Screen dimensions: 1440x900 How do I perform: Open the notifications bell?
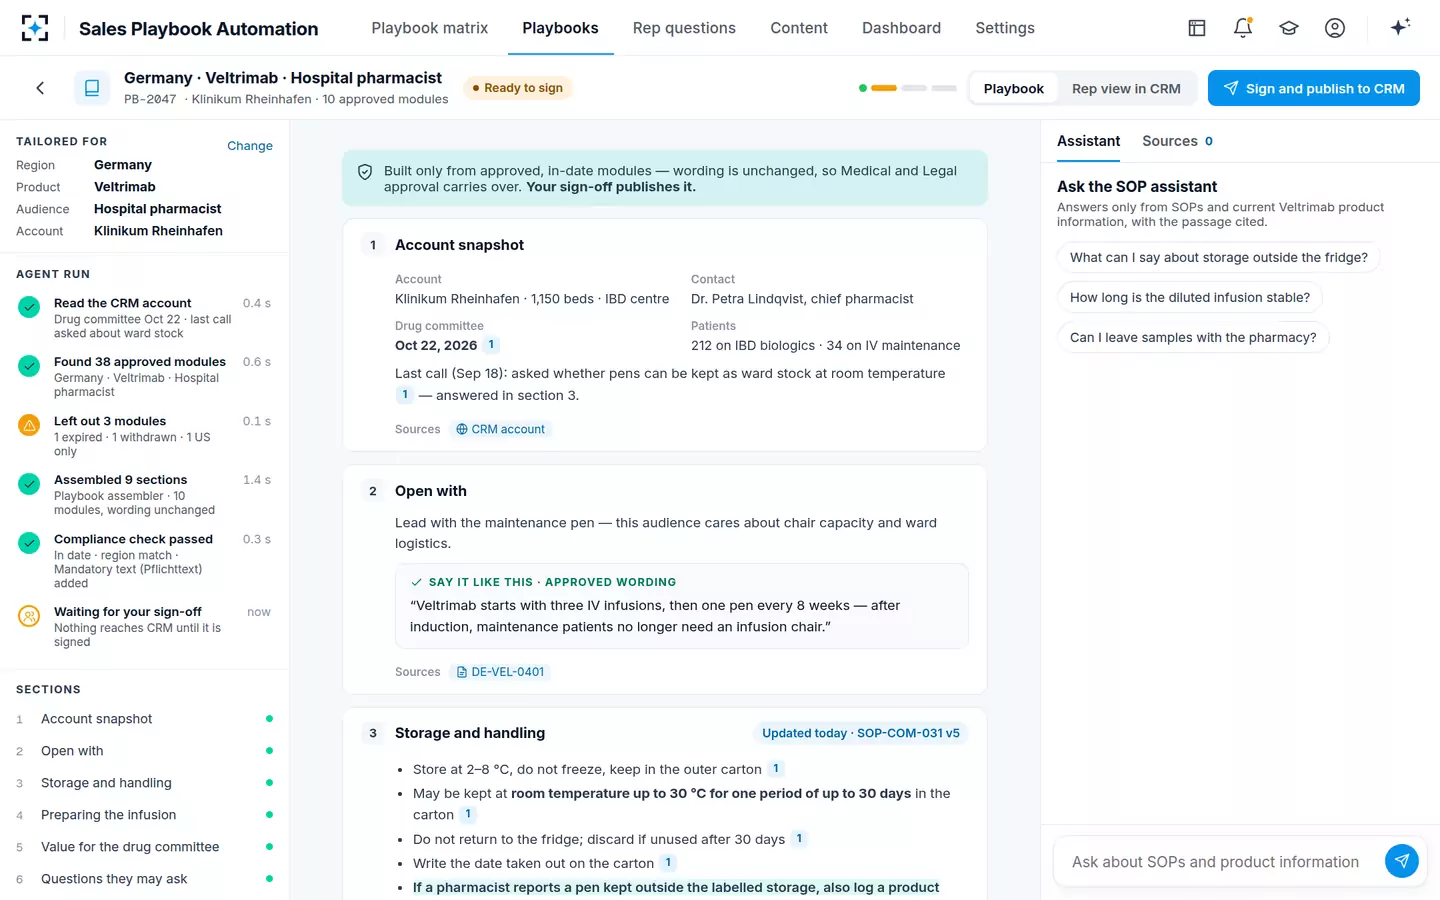(1243, 28)
